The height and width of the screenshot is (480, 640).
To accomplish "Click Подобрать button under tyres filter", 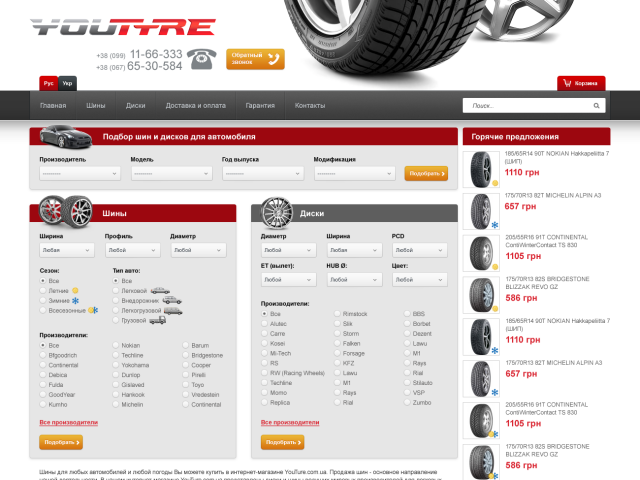I will (x=61, y=442).
